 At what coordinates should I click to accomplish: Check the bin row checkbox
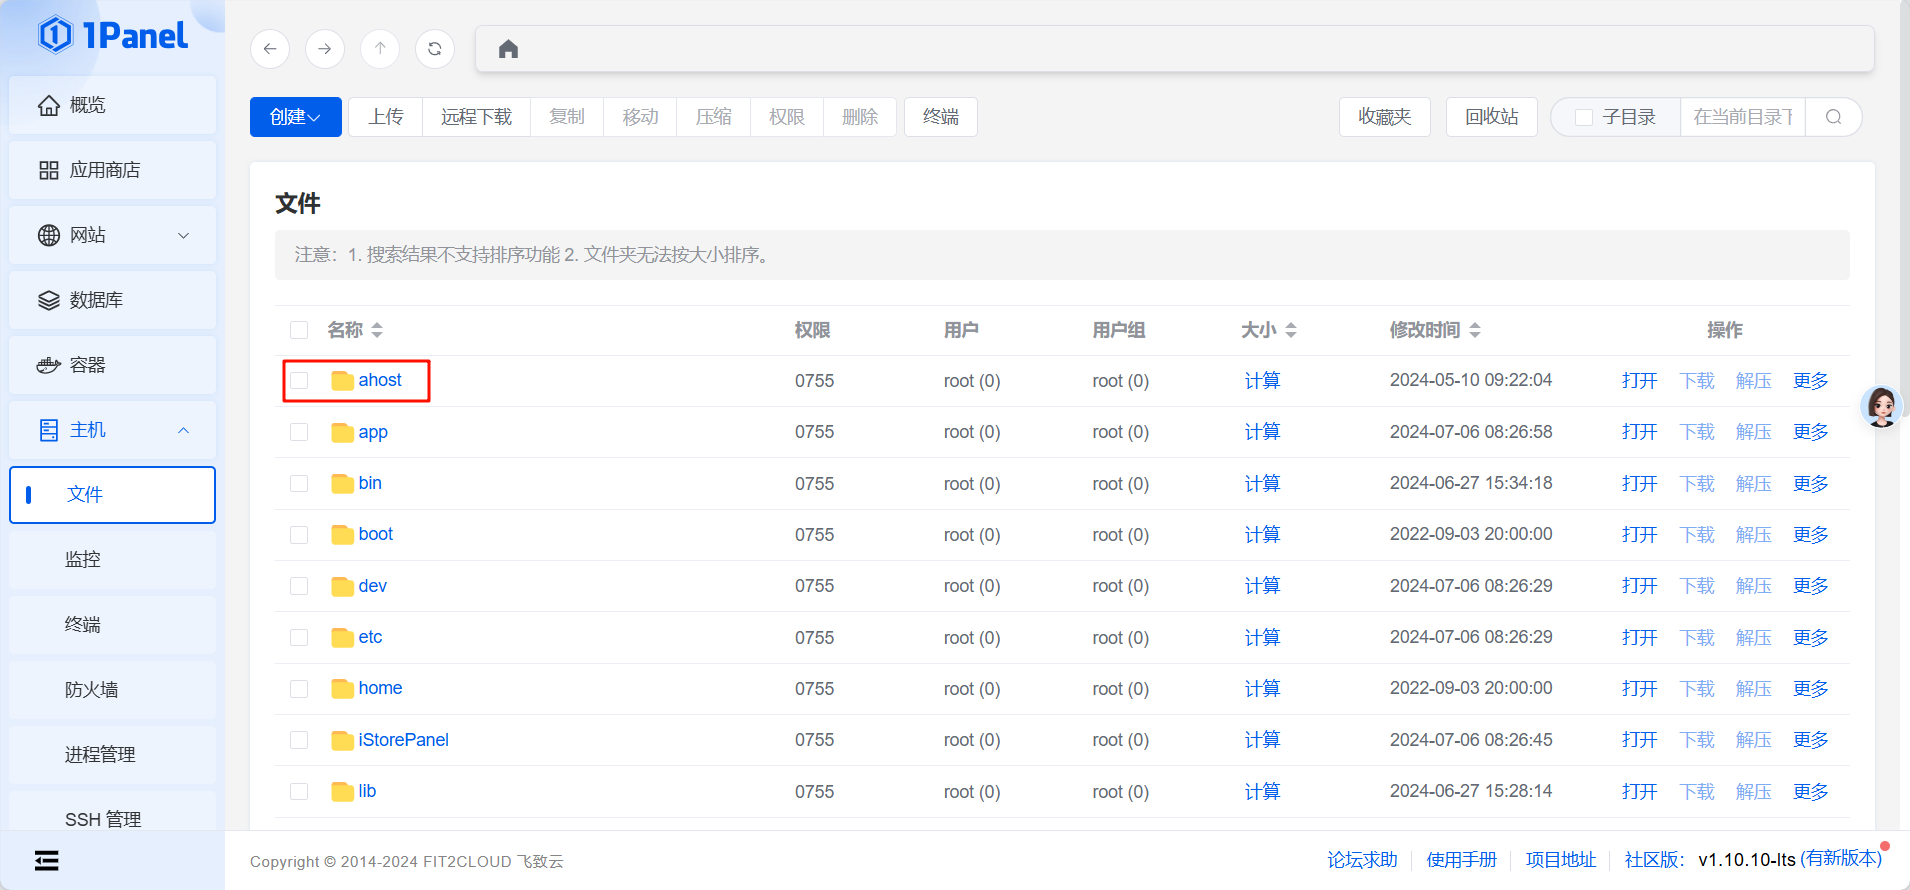[299, 484]
